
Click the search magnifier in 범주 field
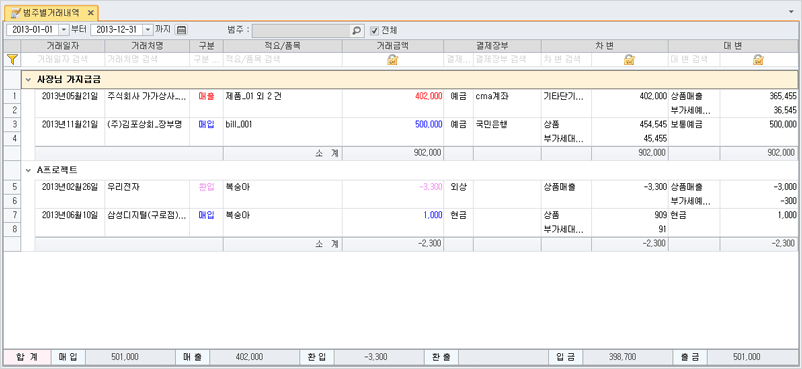pos(357,30)
